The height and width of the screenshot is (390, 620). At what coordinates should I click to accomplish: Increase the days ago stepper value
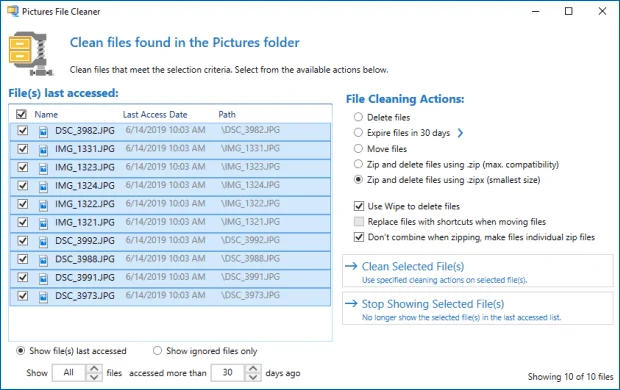[253, 368]
